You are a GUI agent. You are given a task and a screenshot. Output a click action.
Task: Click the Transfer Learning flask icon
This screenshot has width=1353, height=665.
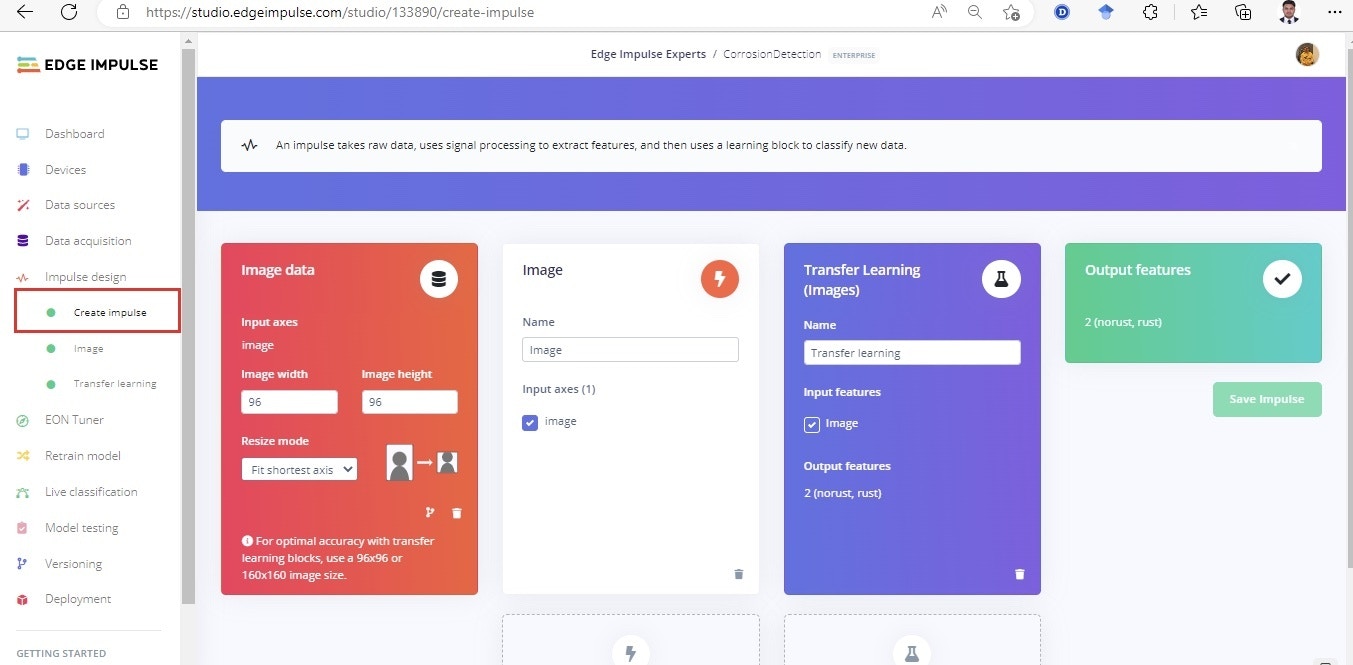point(1001,279)
